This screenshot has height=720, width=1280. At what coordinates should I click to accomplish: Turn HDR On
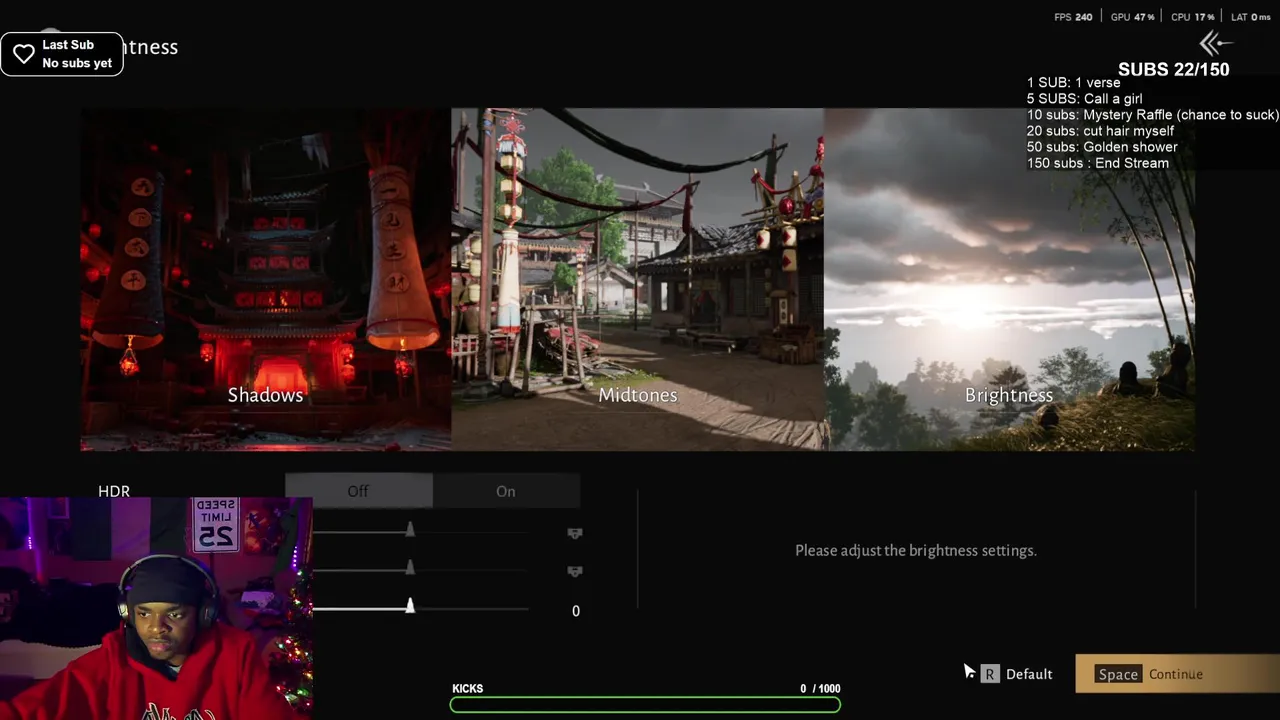[506, 491]
